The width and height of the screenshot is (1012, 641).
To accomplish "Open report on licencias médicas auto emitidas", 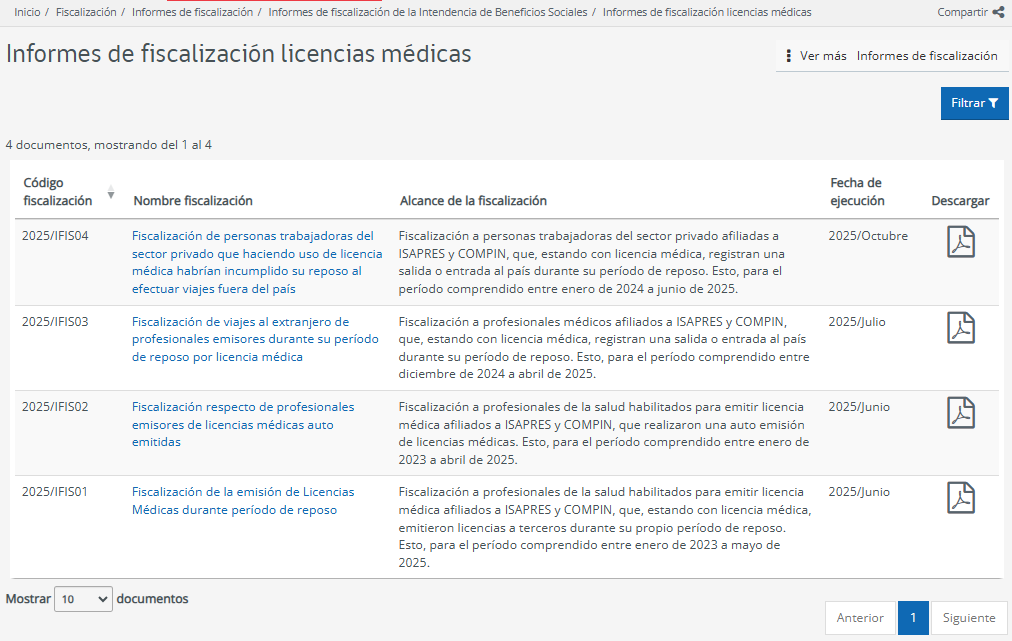I will coord(243,424).
